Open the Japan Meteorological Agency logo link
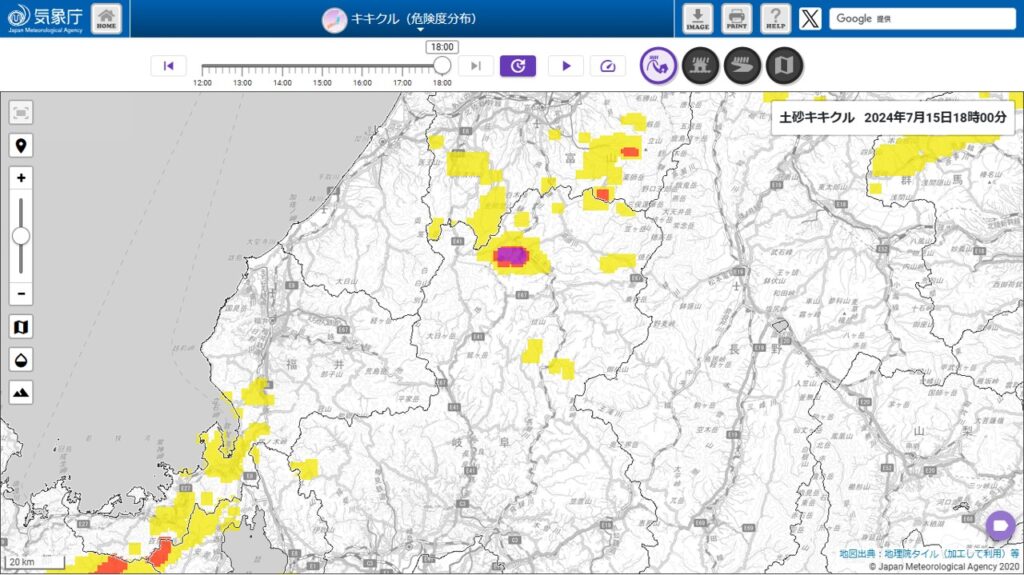 pyautogui.click(x=45, y=18)
